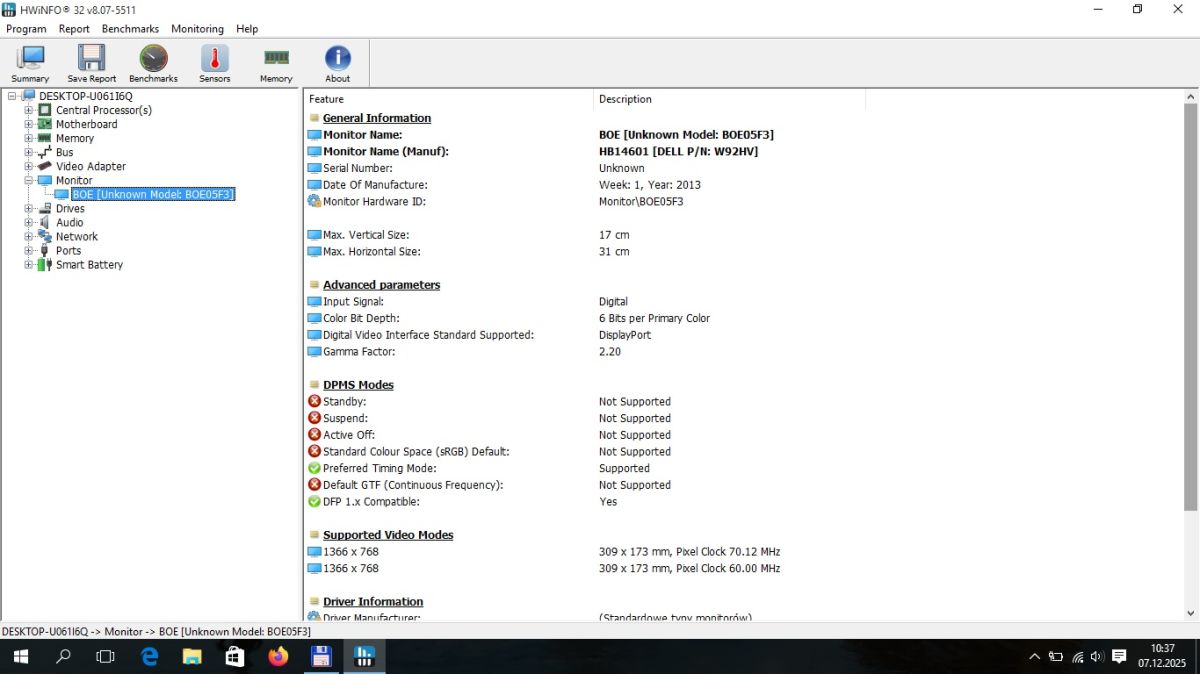Open the Summary toolbar icon
The image size is (1200, 674).
[x=30, y=64]
